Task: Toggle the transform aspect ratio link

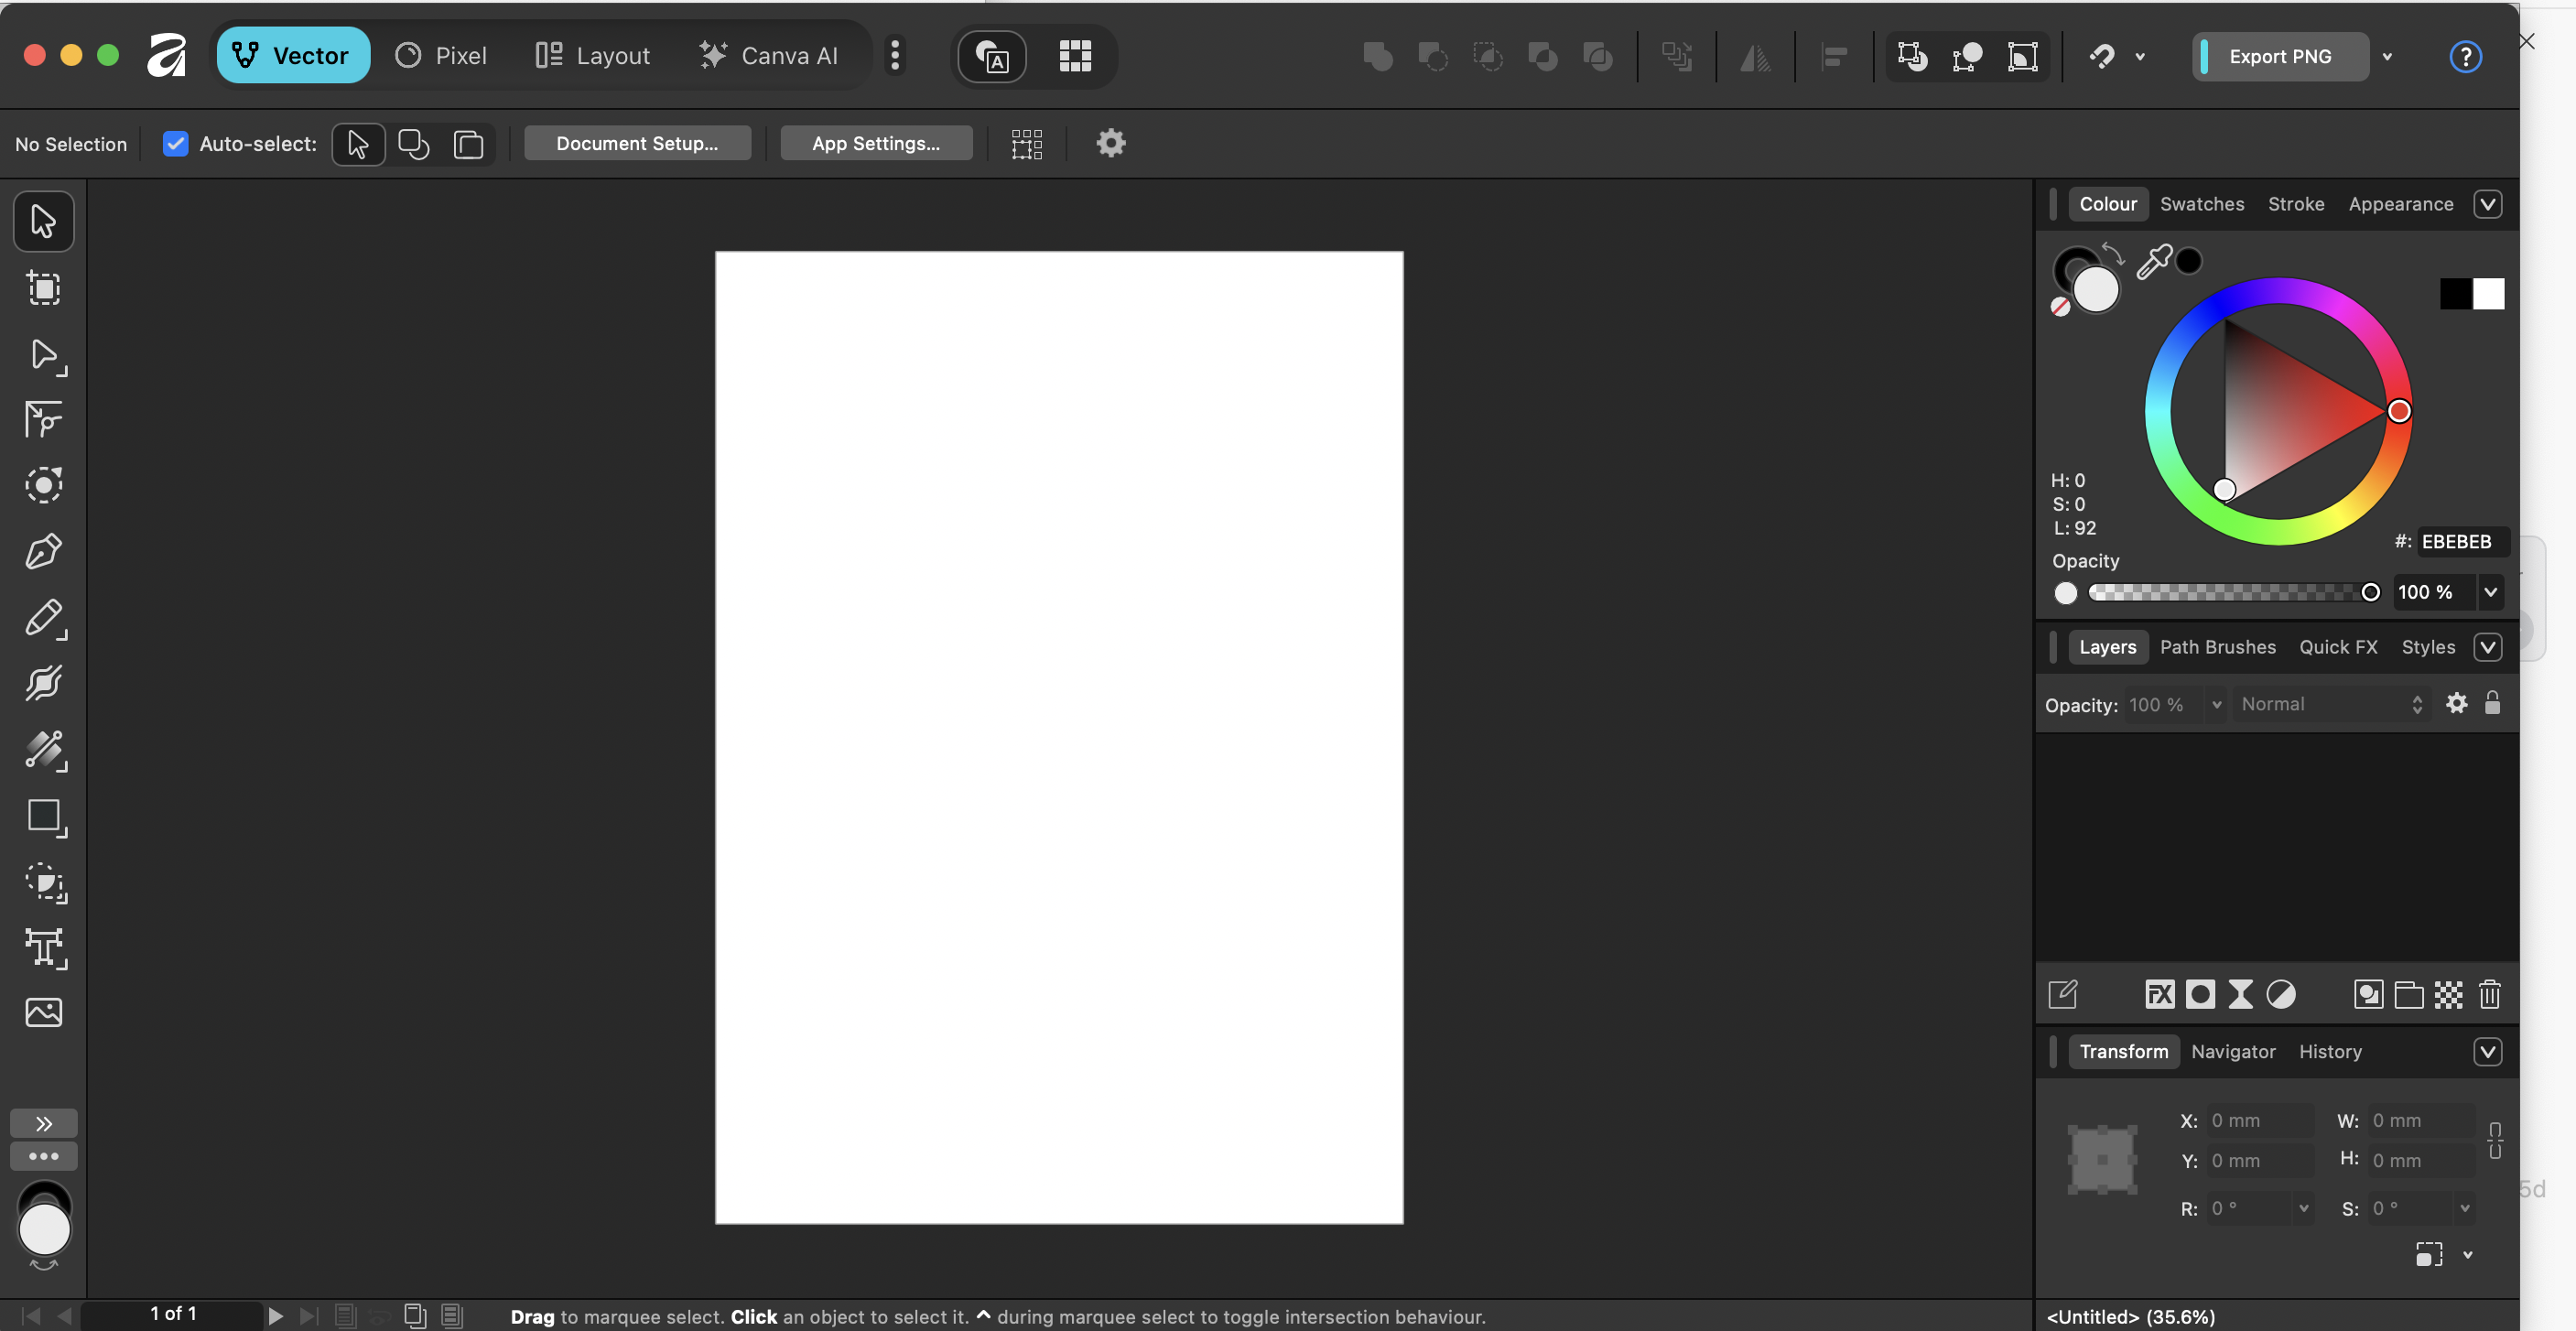Action: click(2495, 1140)
